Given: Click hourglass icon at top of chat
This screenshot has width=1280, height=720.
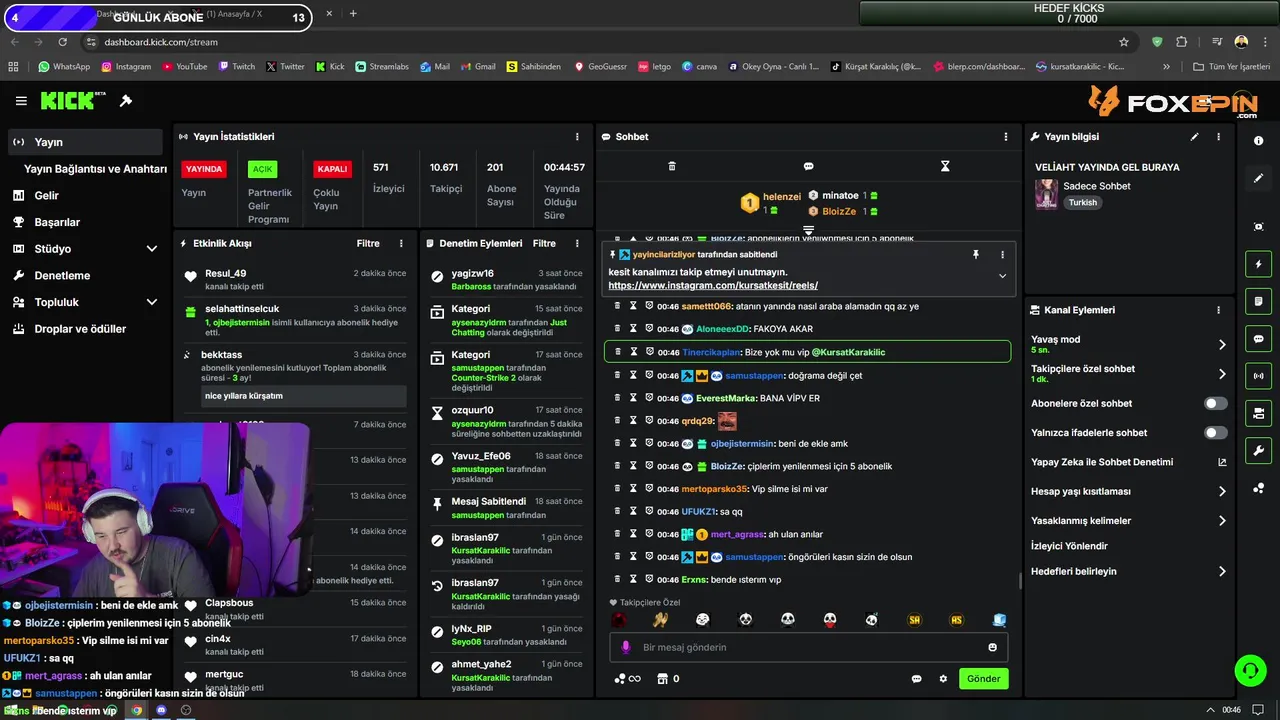Looking at the screenshot, I should tap(945, 166).
